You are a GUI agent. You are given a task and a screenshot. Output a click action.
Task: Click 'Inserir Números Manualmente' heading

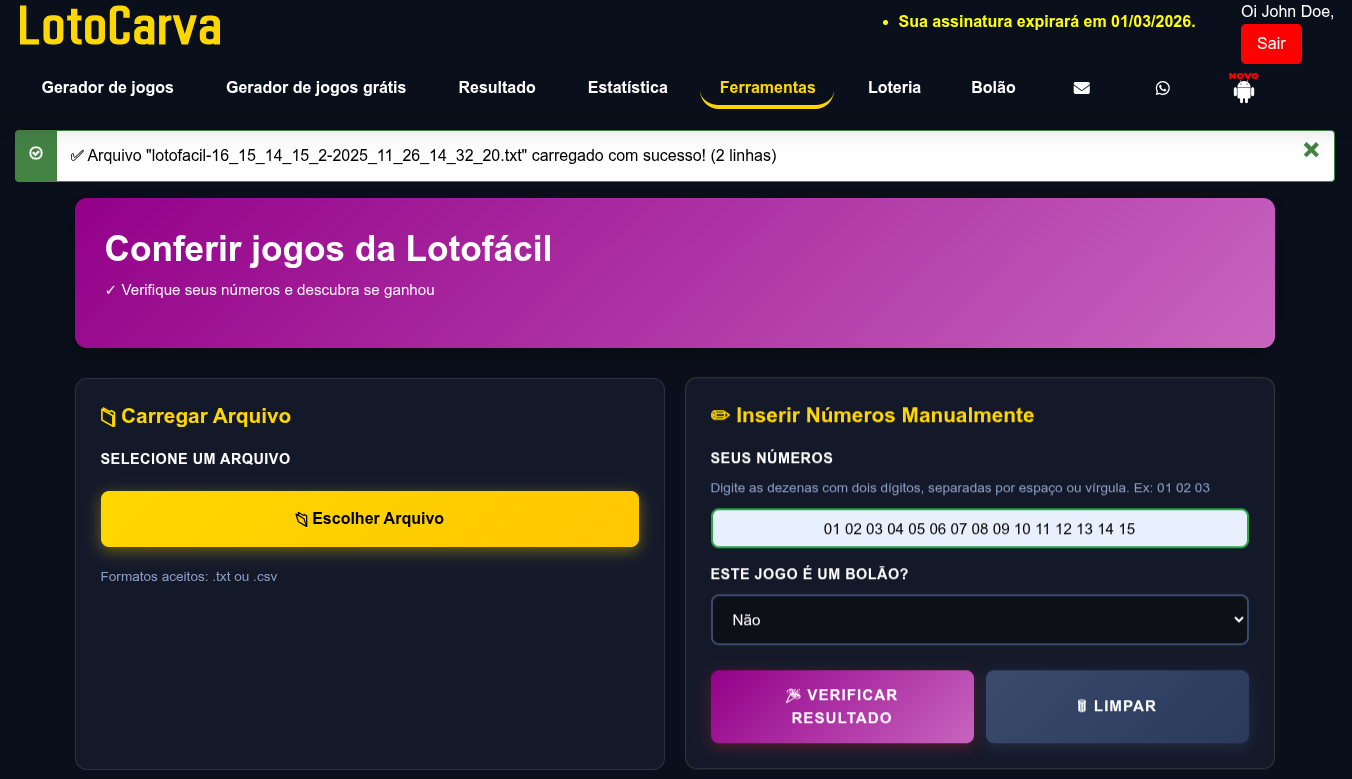(x=872, y=415)
